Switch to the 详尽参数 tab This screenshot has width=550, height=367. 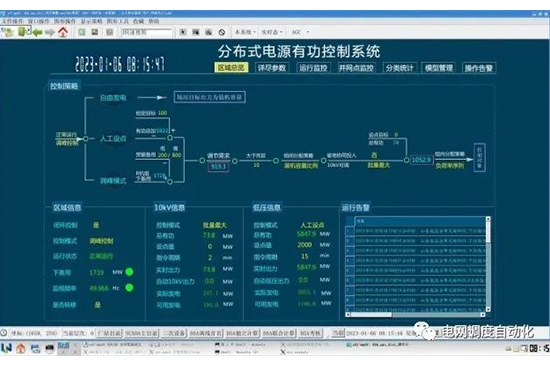click(272, 68)
